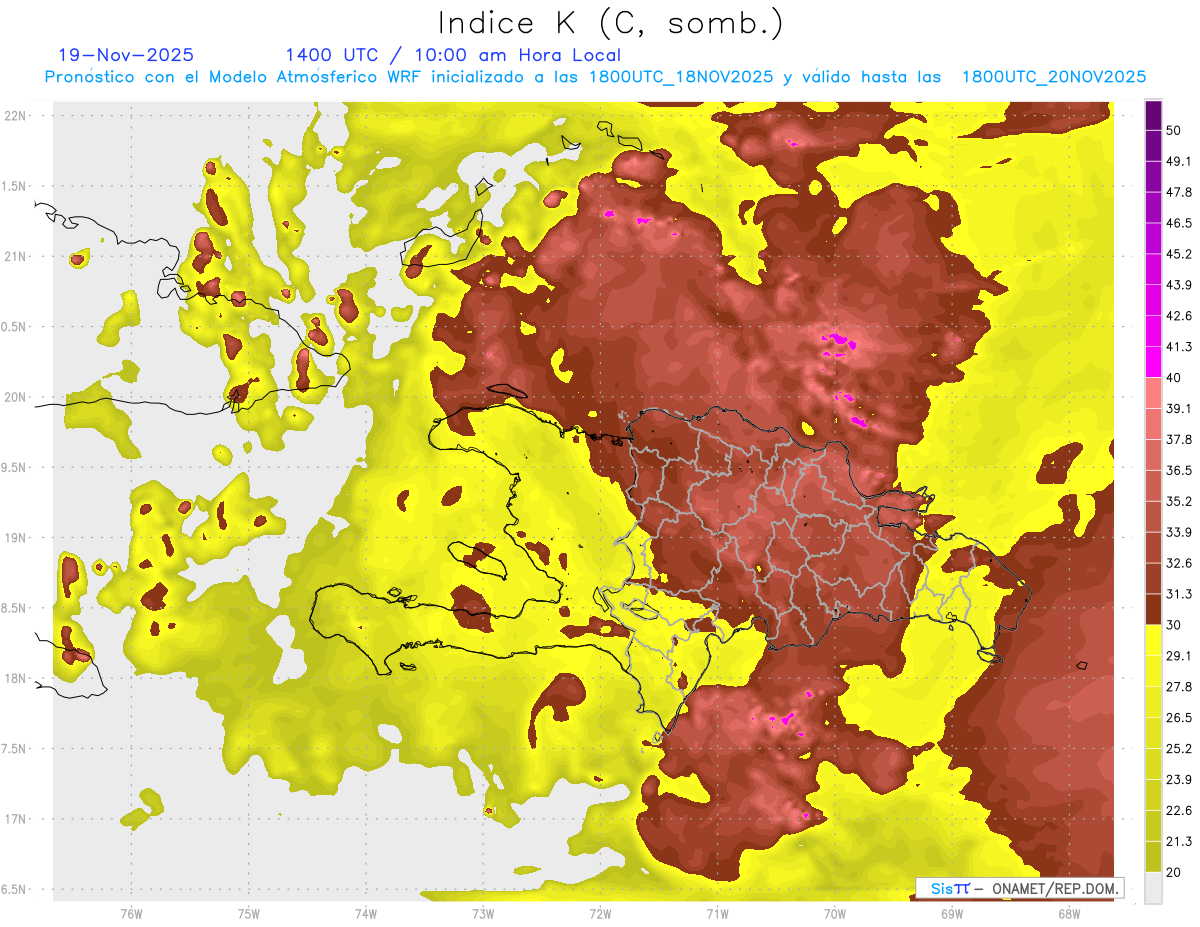Click colorbar value "42.6"
The width and height of the screenshot is (1200, 927).
1179,316
